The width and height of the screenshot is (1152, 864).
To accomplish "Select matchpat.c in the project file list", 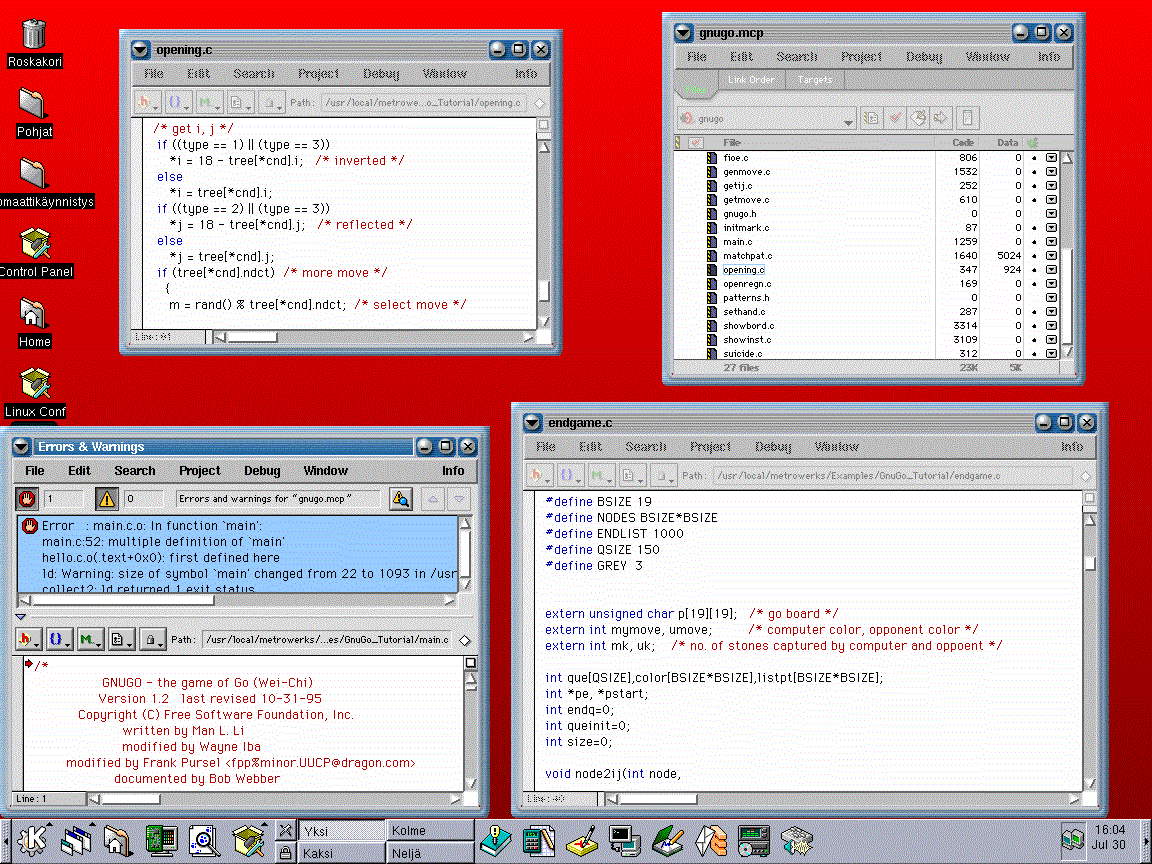I will (747, 256).
